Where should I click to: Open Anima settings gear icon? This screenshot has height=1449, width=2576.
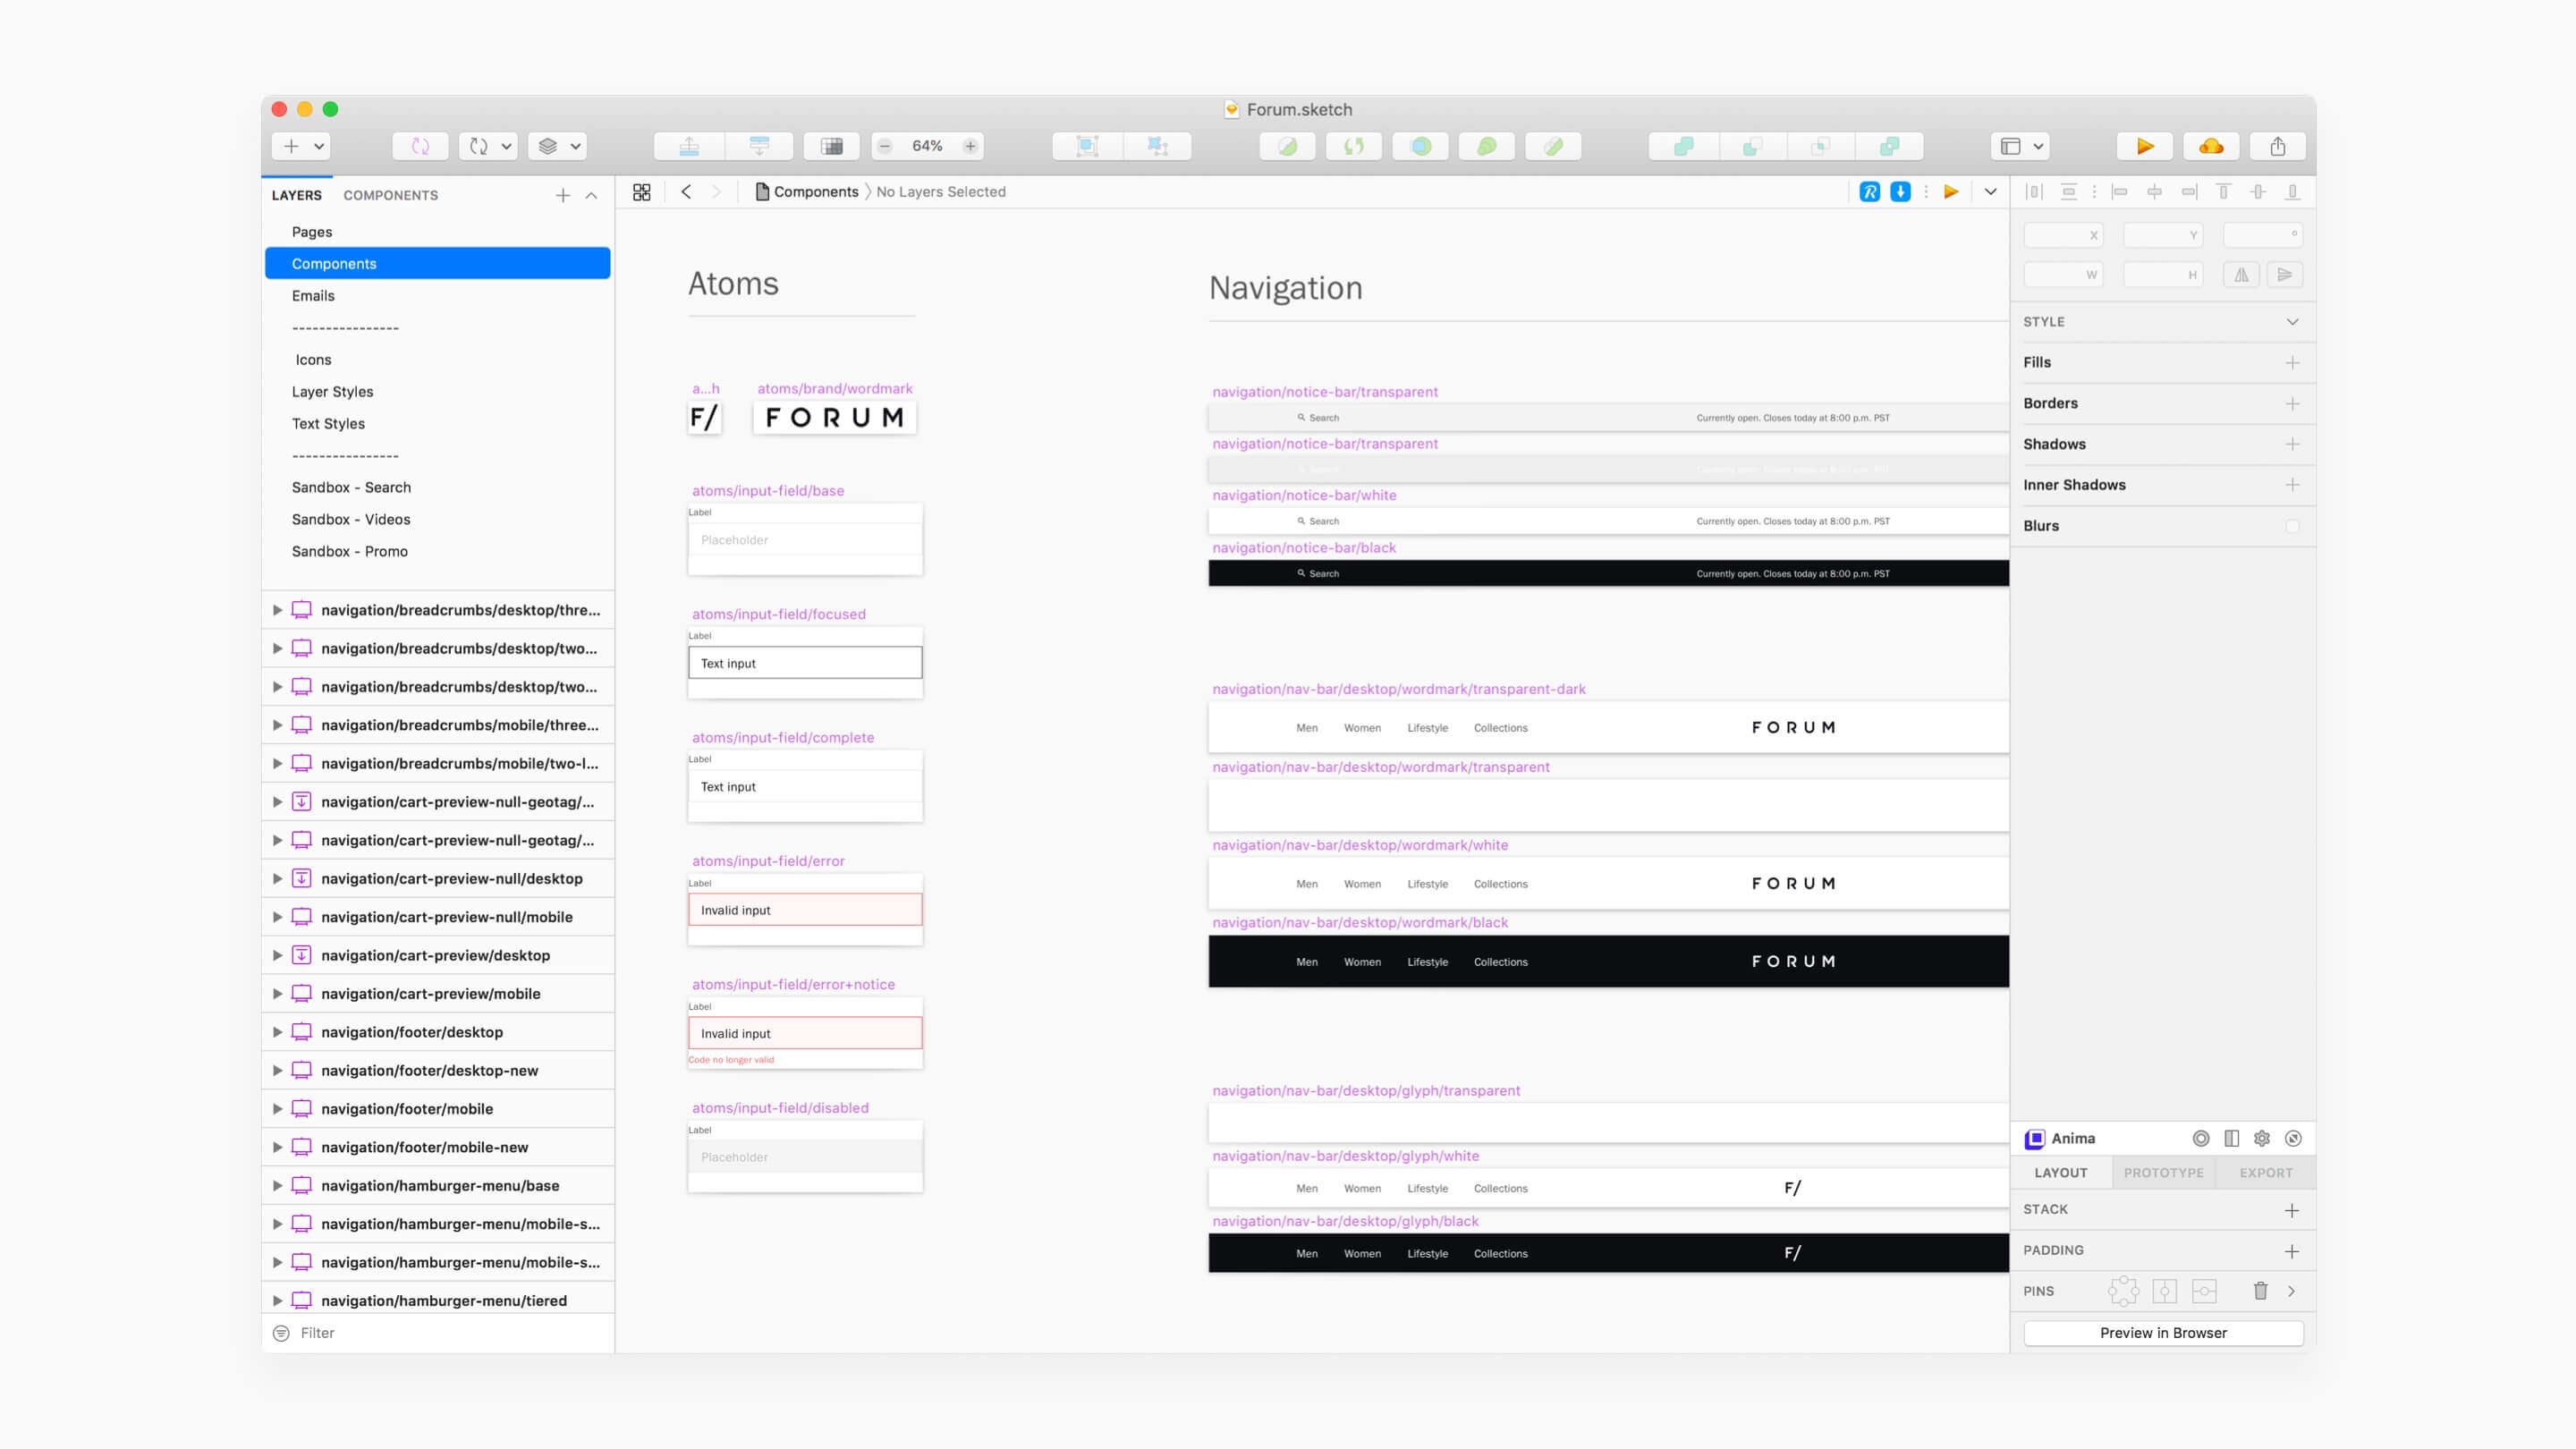pyautogui.click(x=2262, y=1139)
